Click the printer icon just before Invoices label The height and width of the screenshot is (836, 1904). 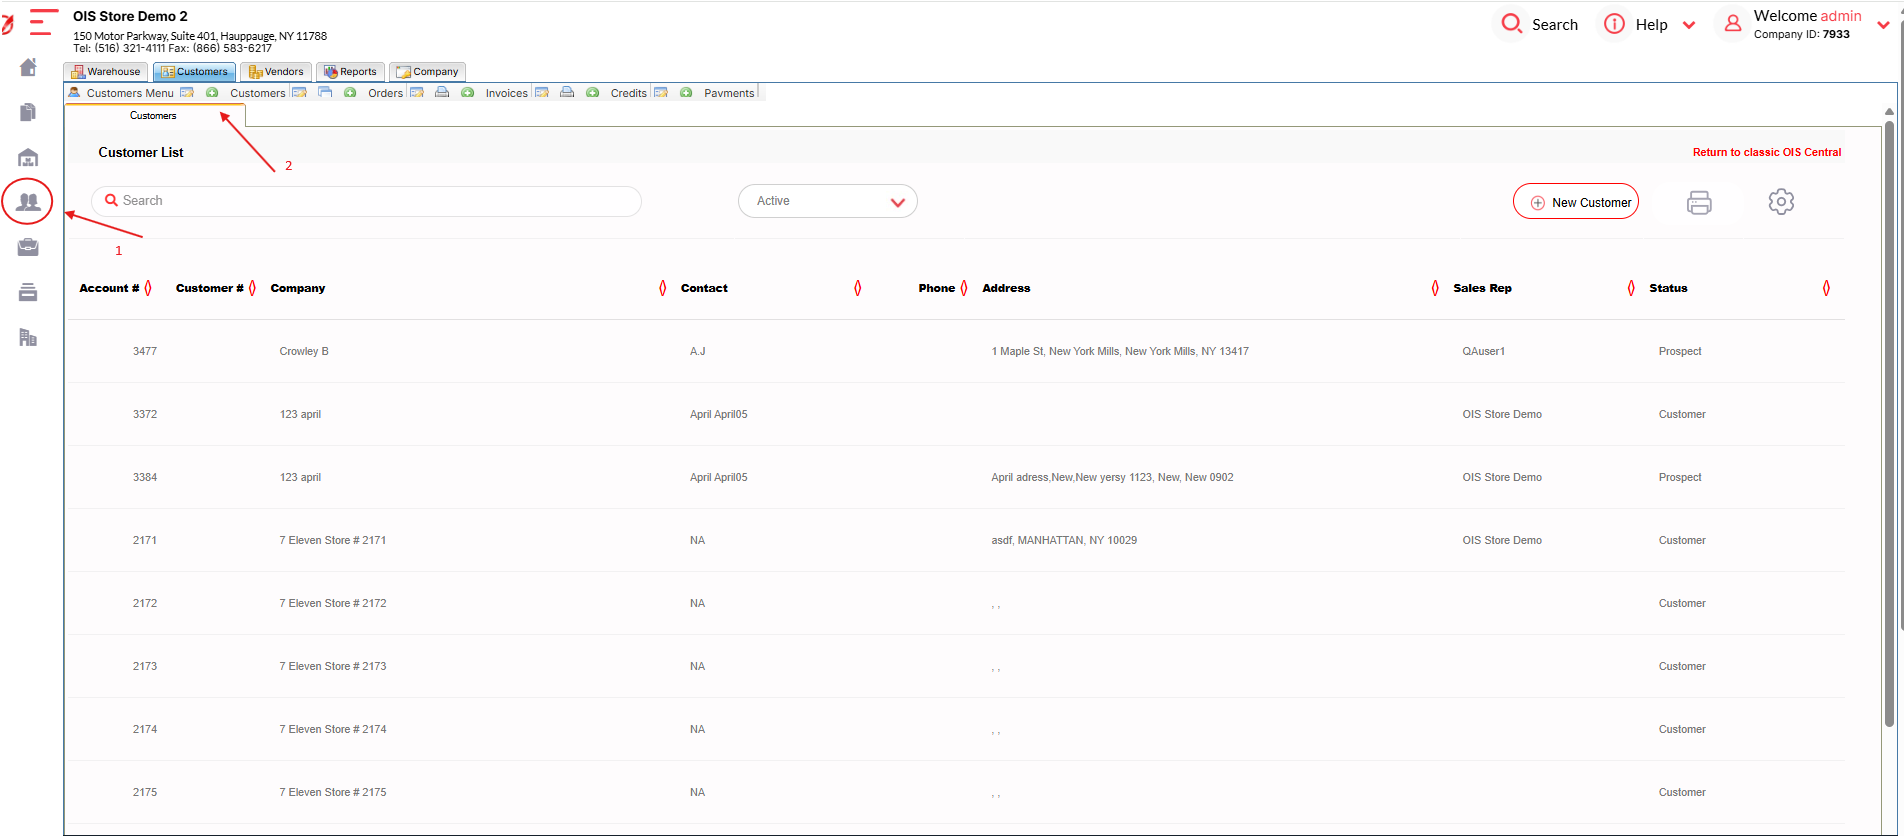click(441, 92)
